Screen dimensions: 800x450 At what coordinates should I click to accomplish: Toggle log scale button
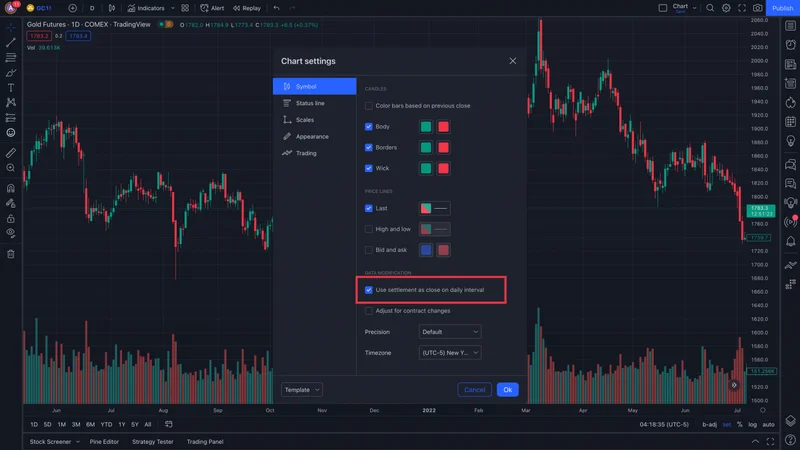[753, 424]
